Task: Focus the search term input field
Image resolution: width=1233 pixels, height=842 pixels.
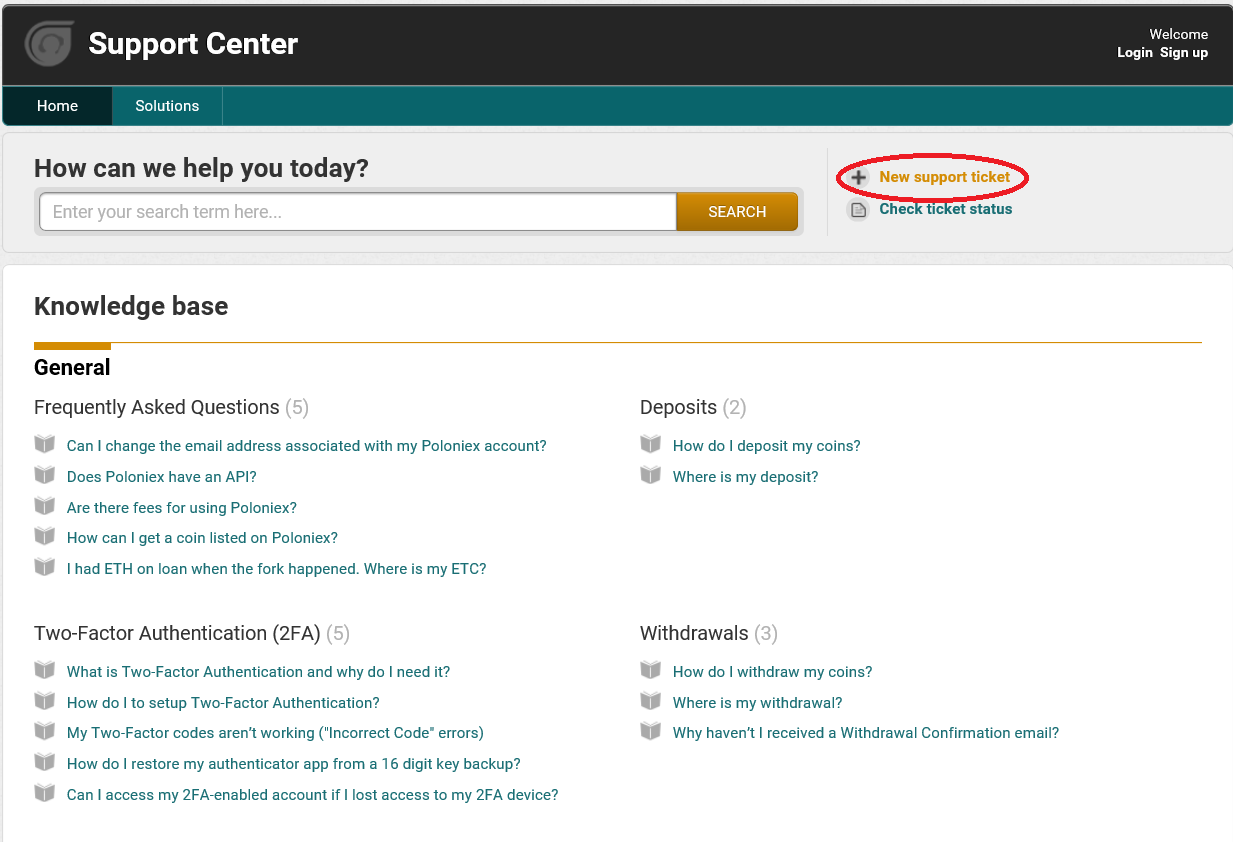Action: [x=358, y=212]
